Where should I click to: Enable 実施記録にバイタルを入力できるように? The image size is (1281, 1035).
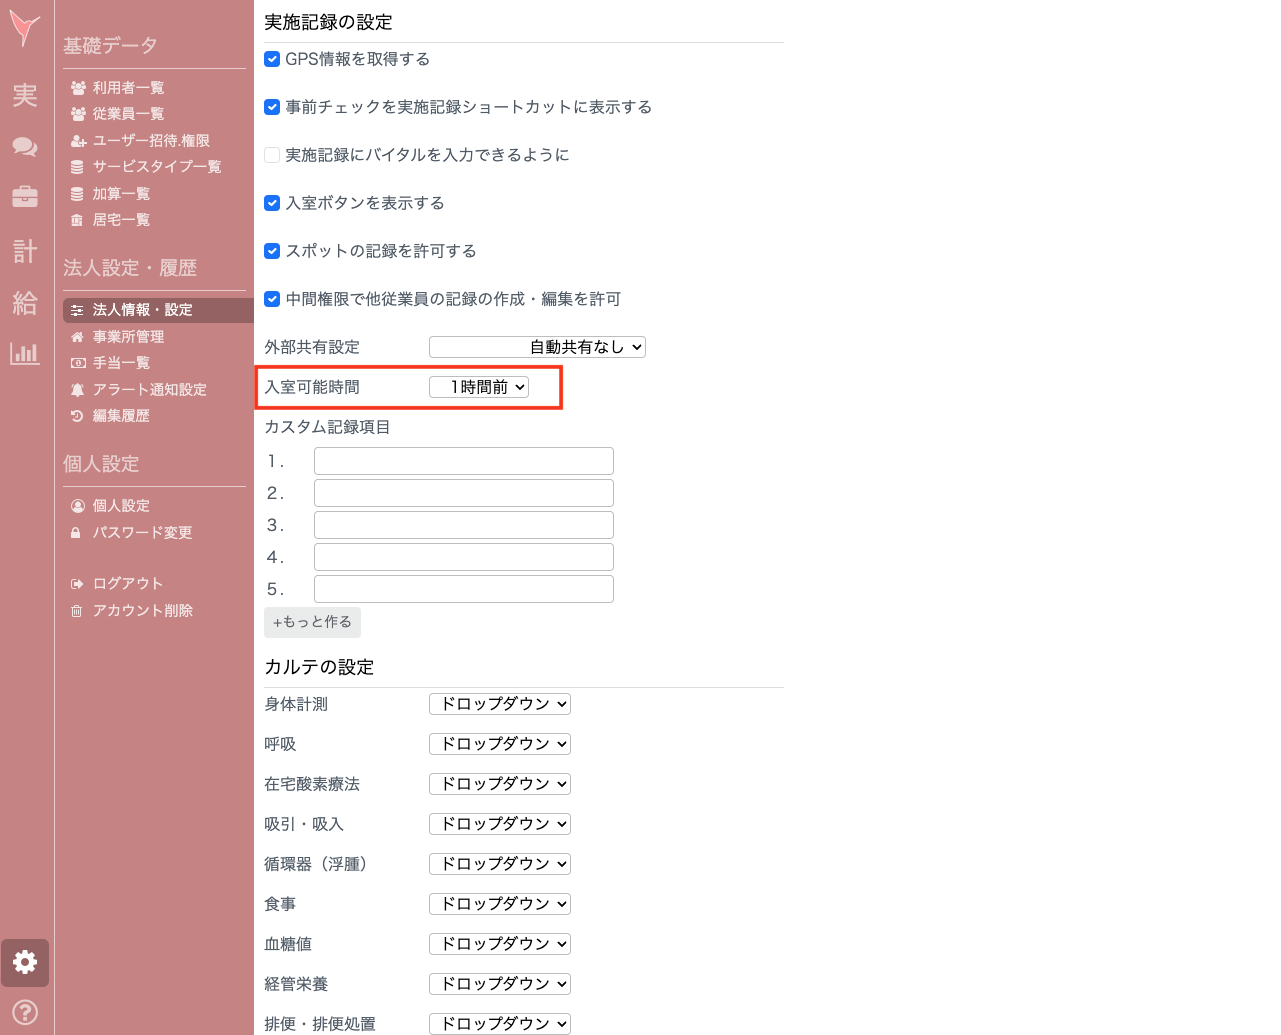point(271,155)
